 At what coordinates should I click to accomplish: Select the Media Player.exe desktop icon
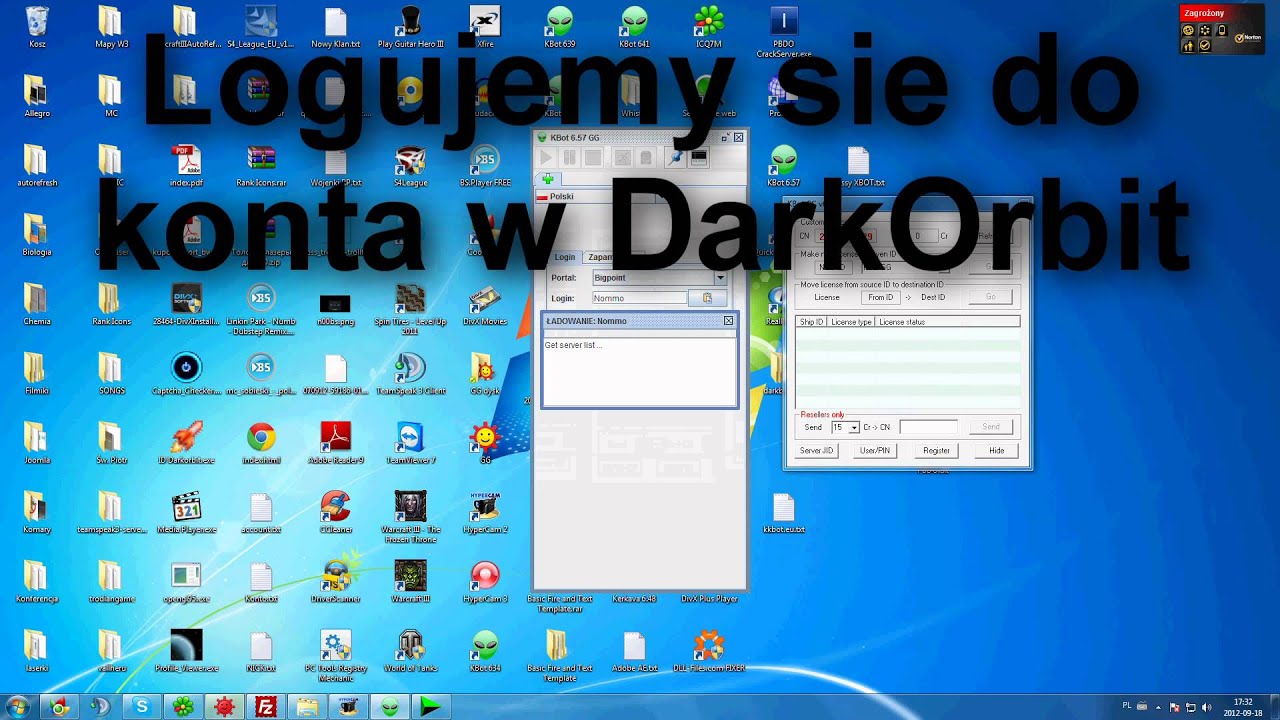click(186, 512)
